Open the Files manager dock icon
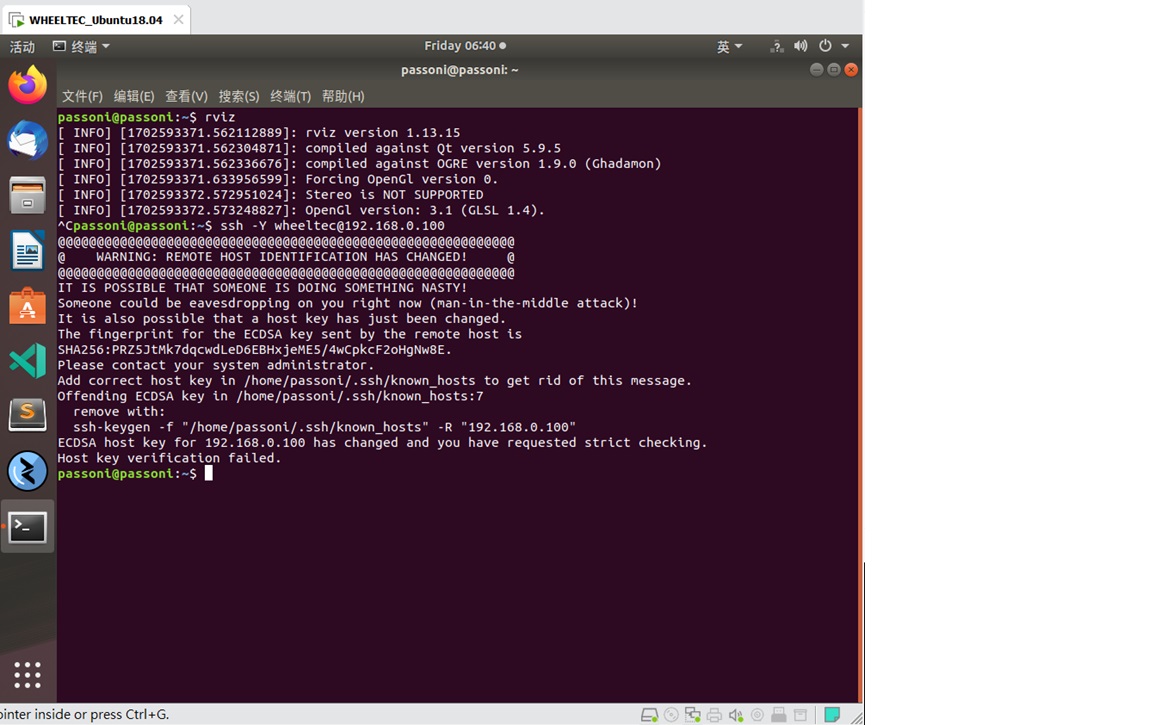 pos(27,195)
